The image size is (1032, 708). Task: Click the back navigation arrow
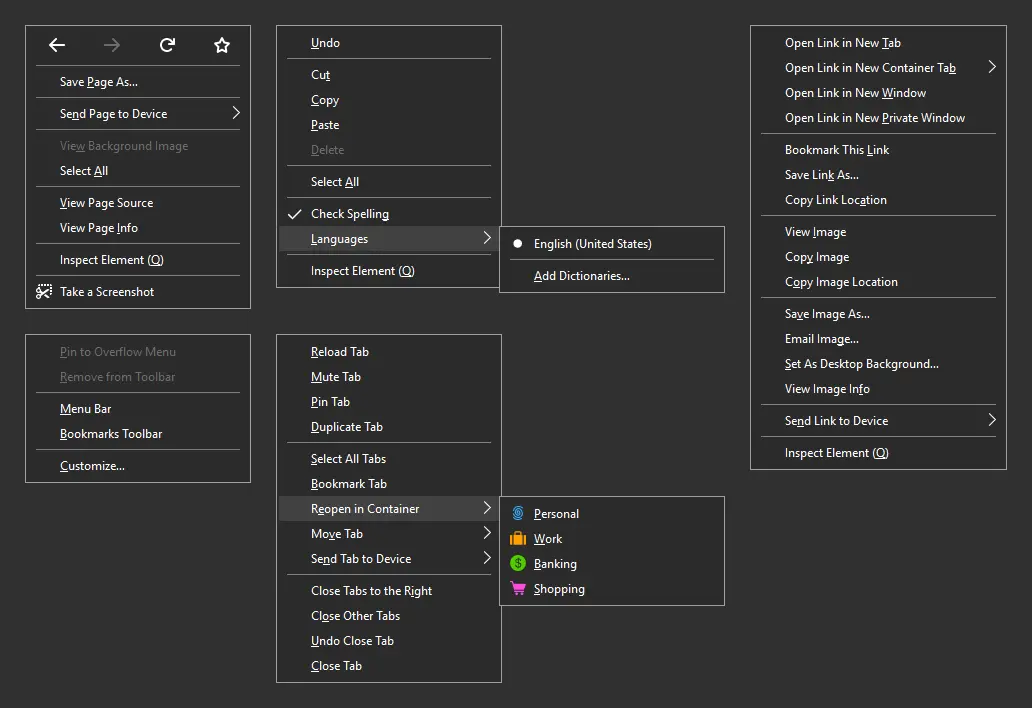[x=56, y=45]
